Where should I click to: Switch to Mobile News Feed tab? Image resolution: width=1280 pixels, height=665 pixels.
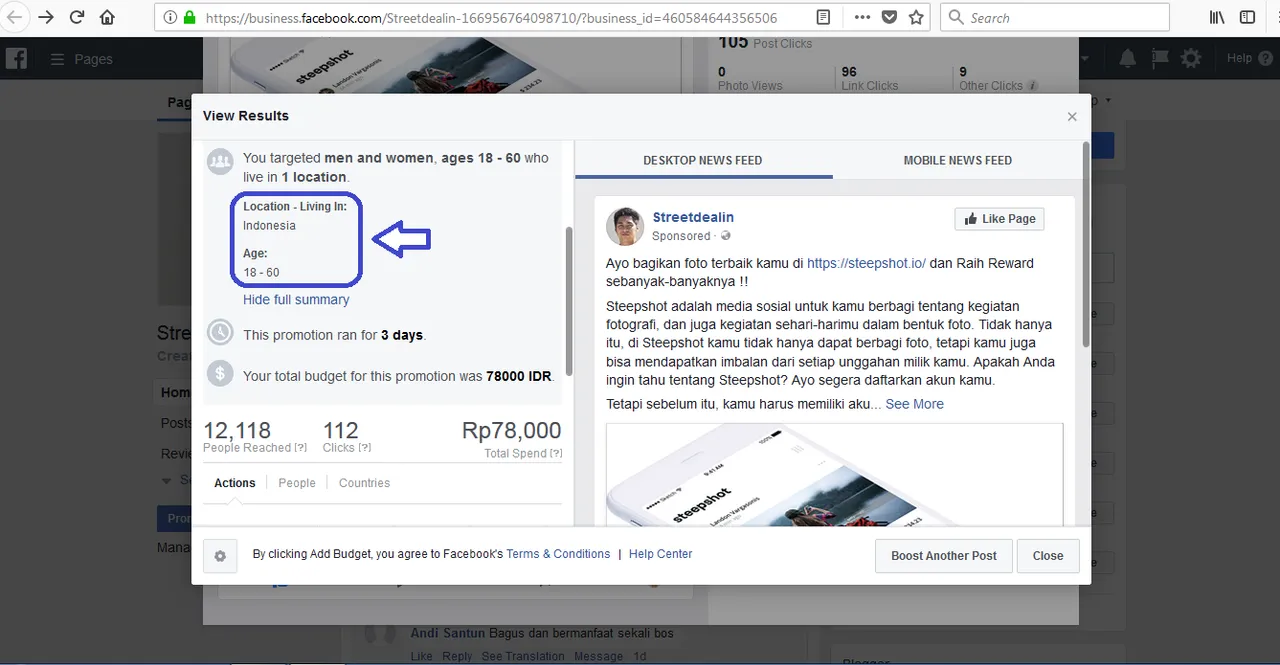pos(958,160)
